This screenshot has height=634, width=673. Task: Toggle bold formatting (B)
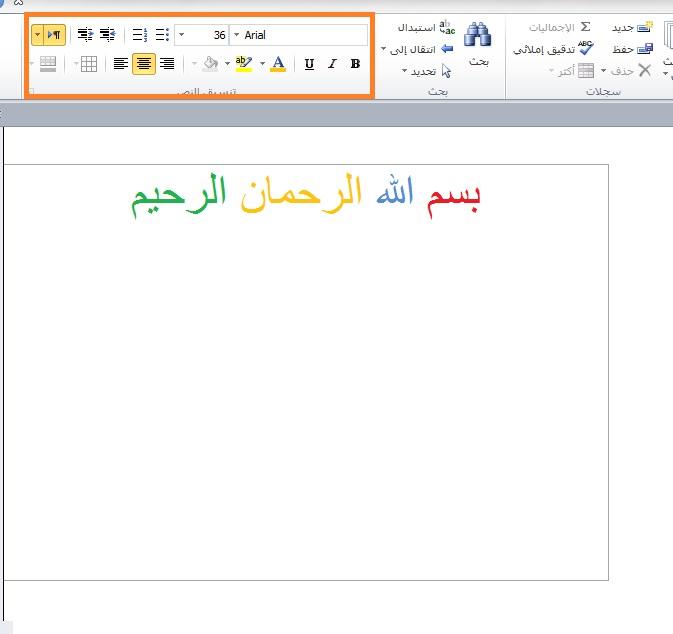point(355,64)
